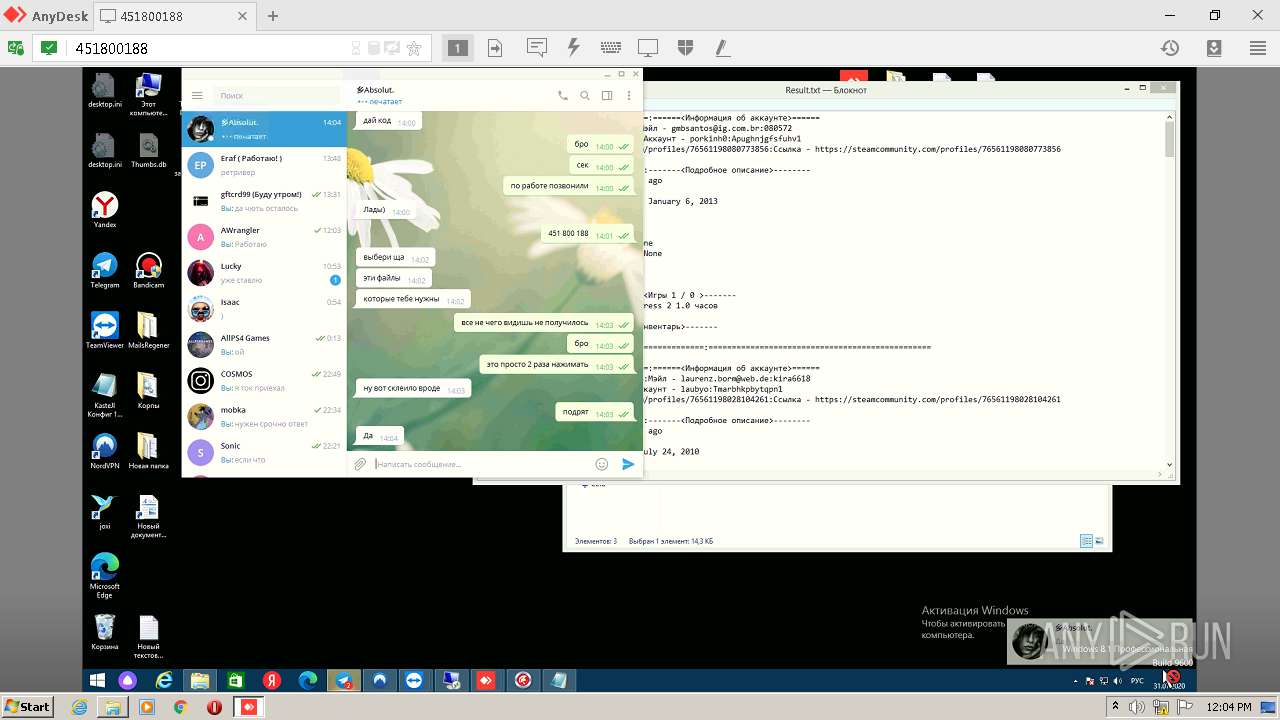Open the AnyDesk main hamburger menu

pyautogui.click(x=1257, y=47)
